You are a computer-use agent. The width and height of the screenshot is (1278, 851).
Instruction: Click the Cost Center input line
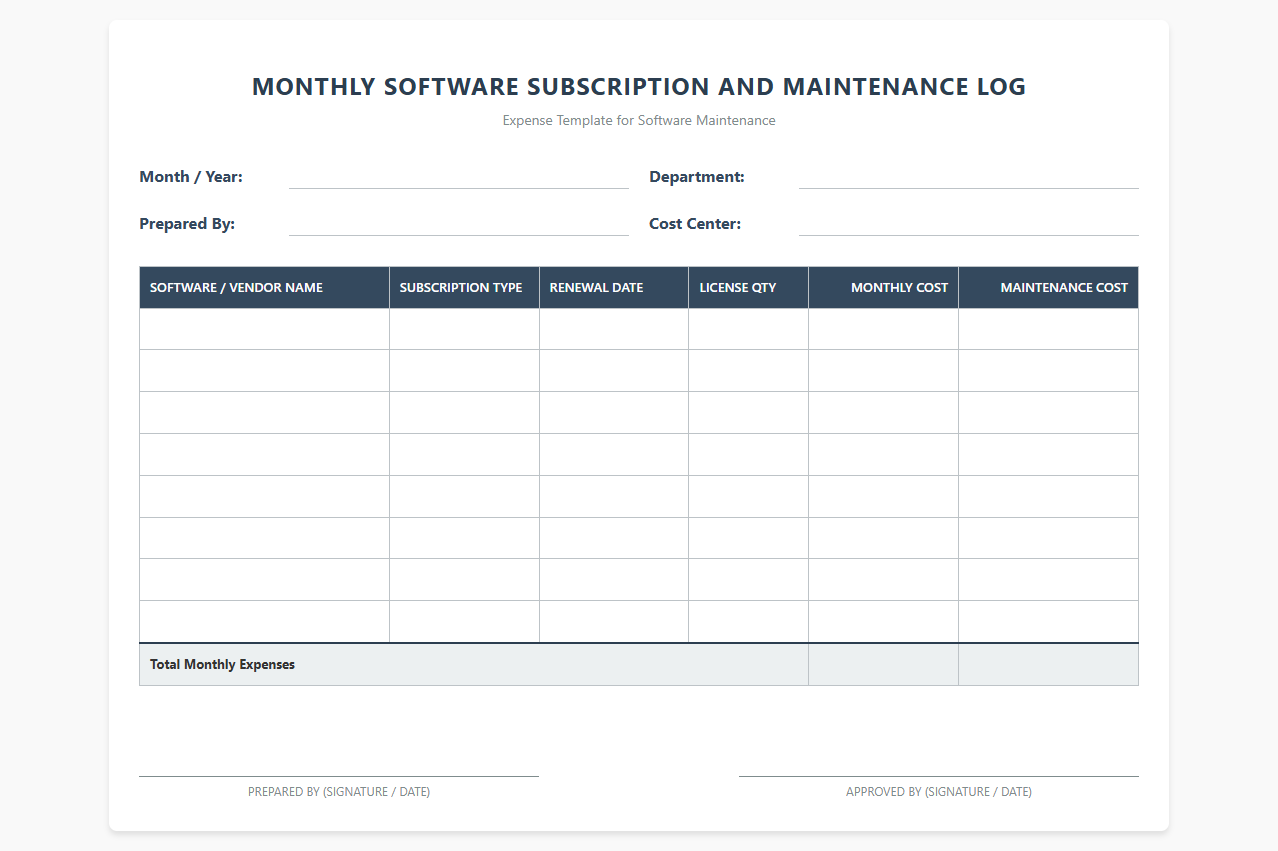coord(968,224)
